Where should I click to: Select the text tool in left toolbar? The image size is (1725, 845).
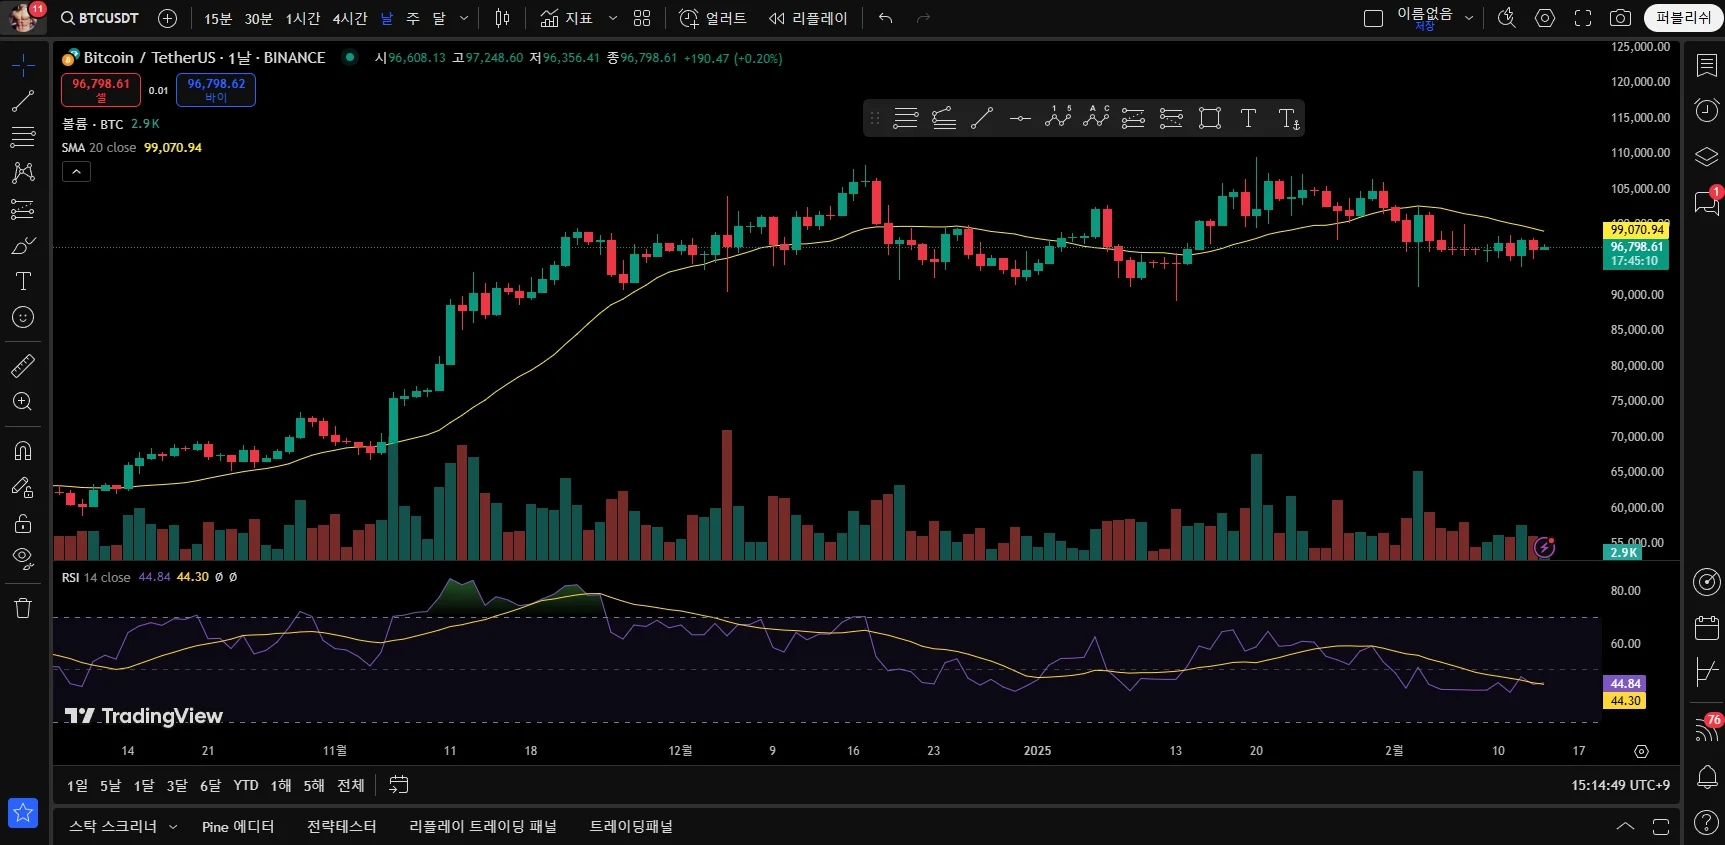point(23,281)
